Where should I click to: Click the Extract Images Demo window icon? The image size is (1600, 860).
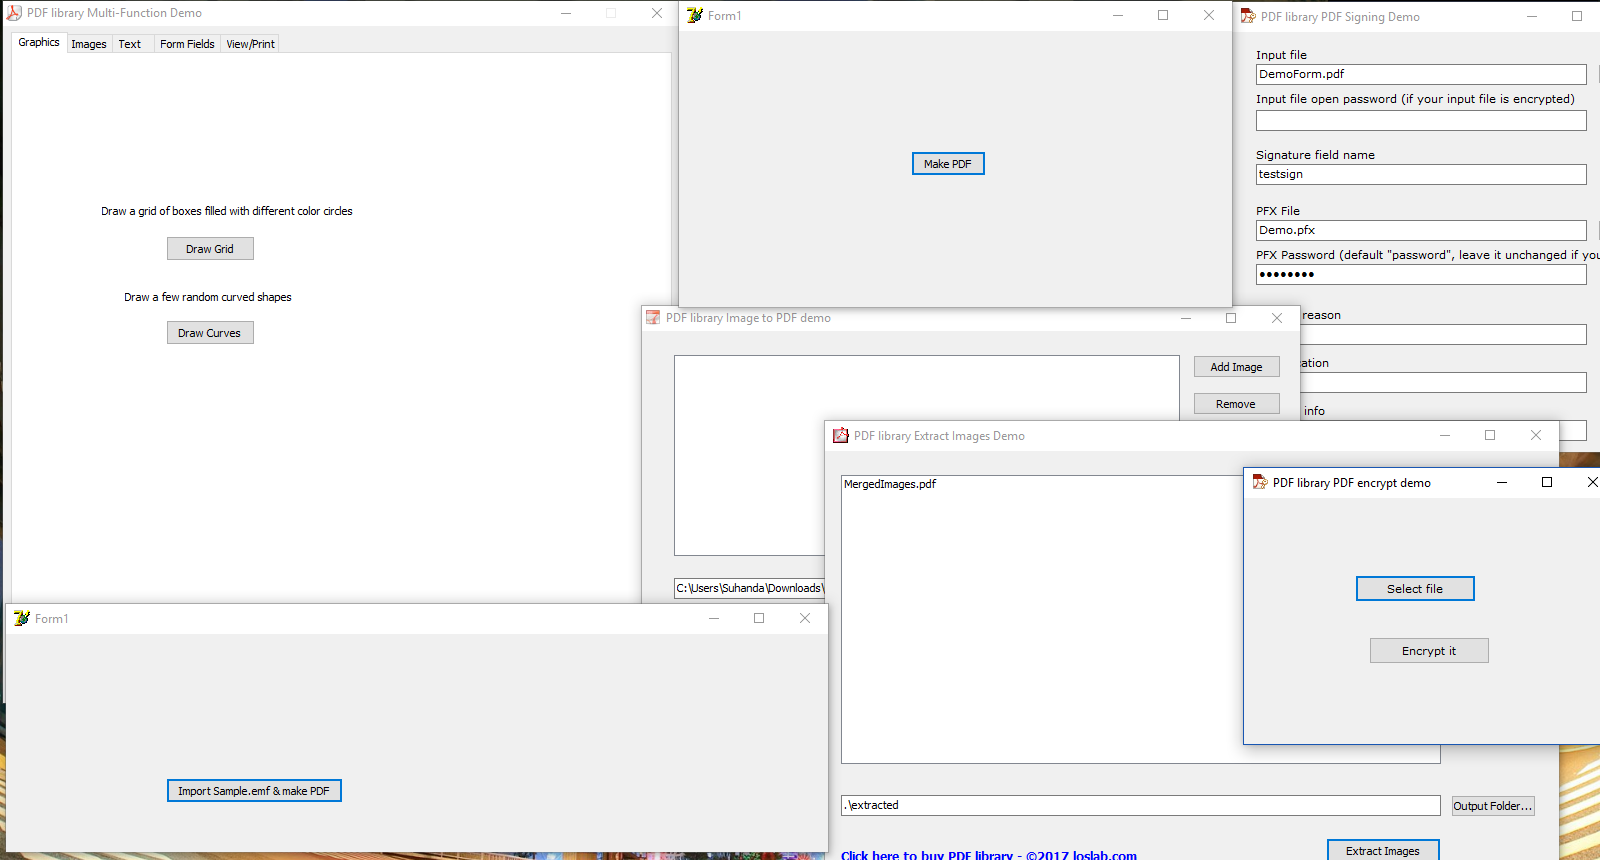coord(841,436)
